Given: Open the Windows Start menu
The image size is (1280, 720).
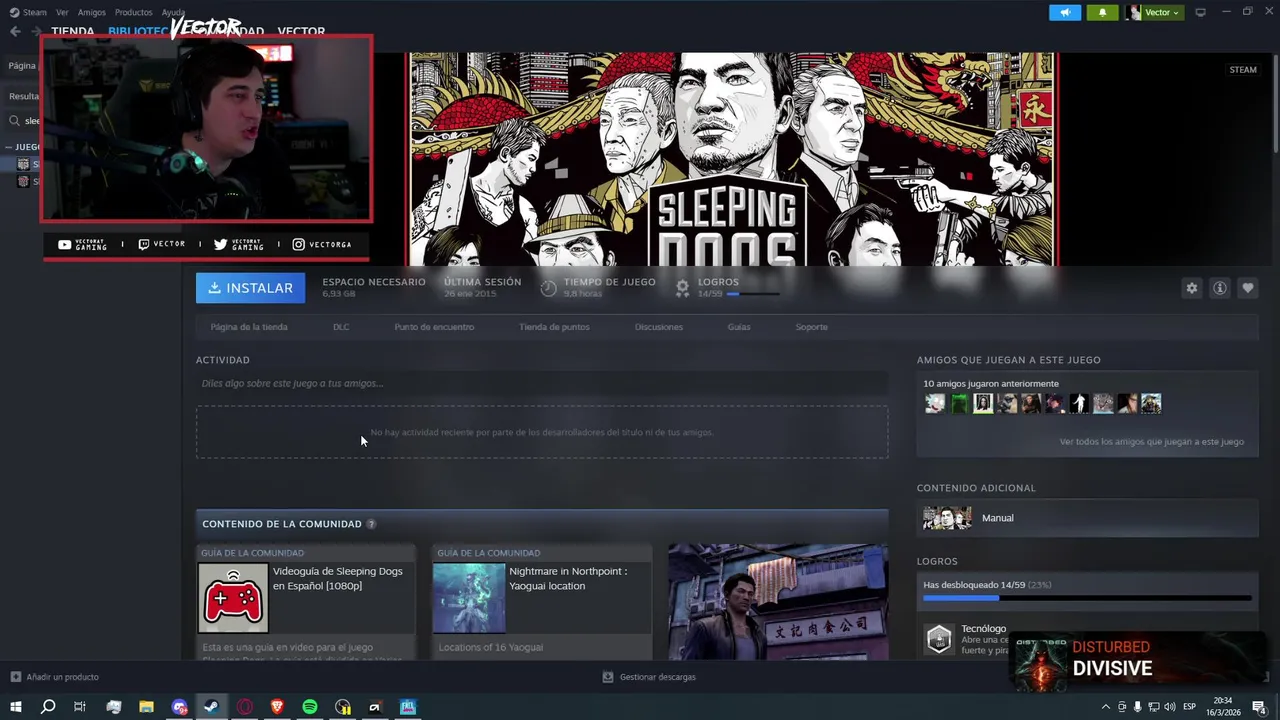Looking at the screenshot, I should pos(15,707).
